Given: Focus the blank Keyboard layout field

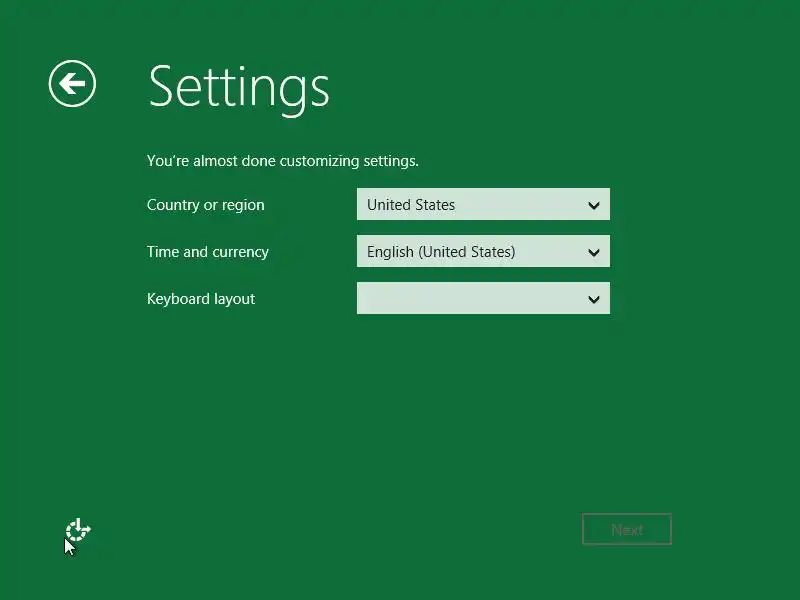Looking at the screenshot, I should point(483,298).
